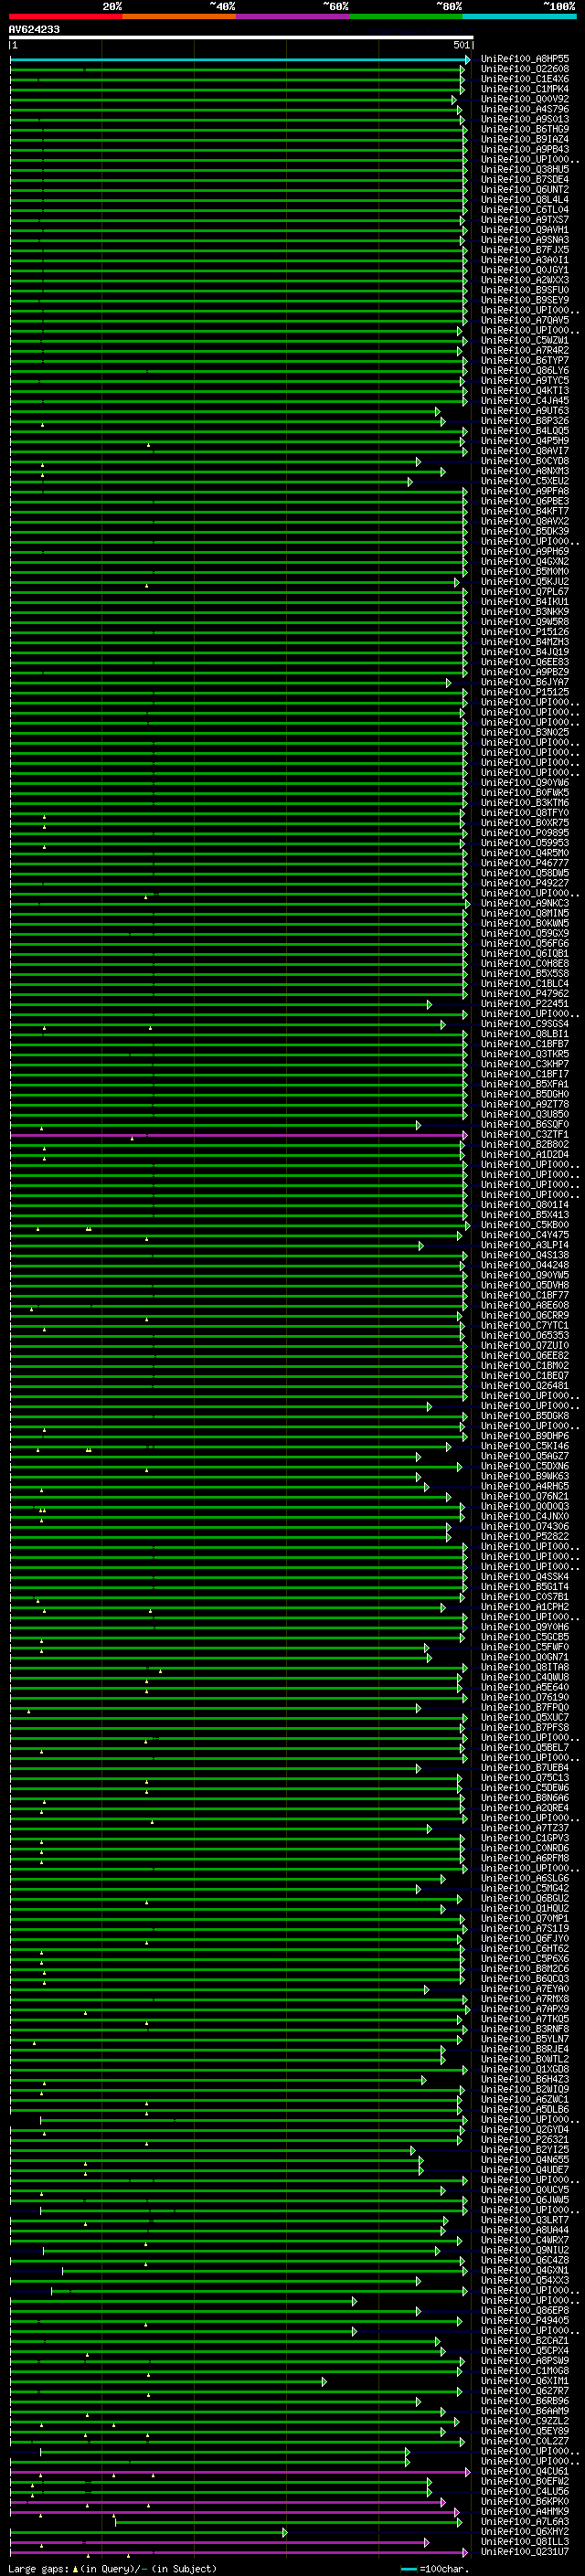The image size is (585, 2576).
Task: Click the cyan ~100% identity legend segment
Action: (x=518, y=17)
